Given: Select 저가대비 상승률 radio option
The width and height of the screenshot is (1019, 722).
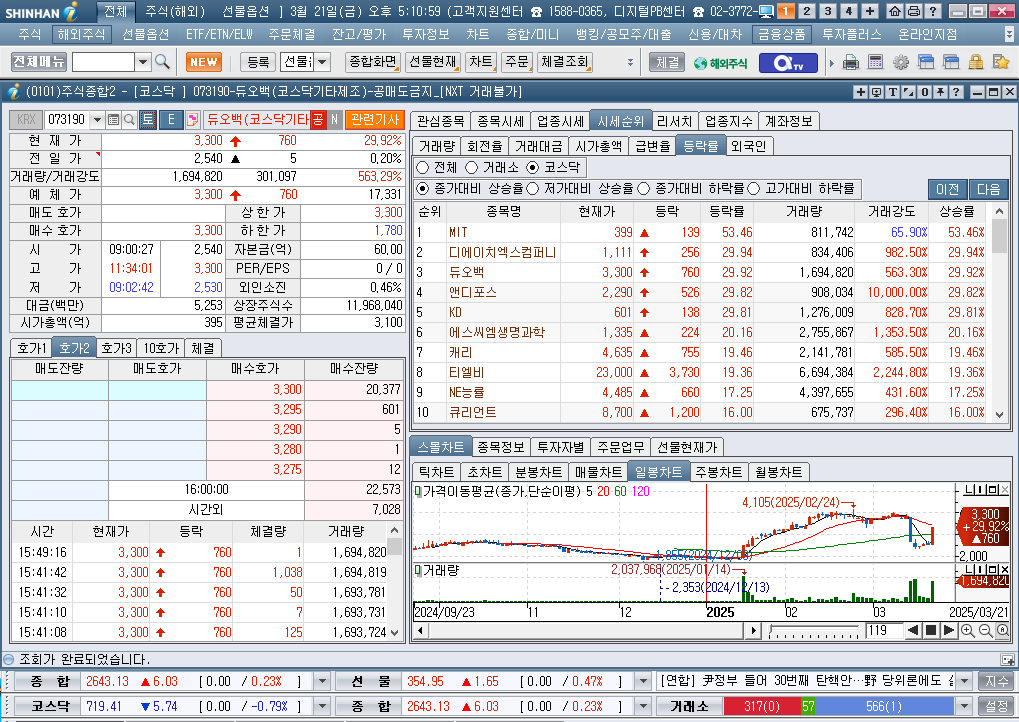Looking at the screenshot, I should [533, 188].
